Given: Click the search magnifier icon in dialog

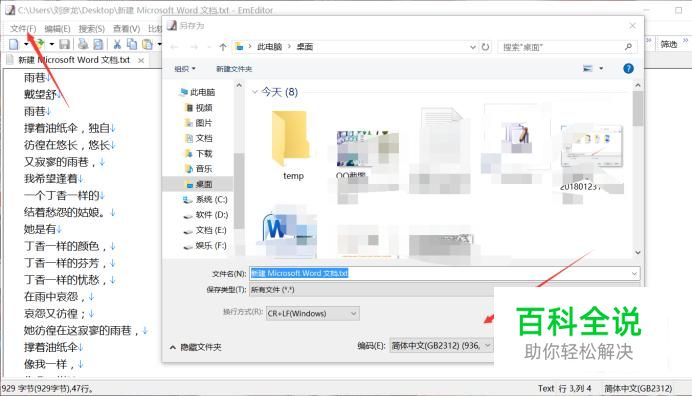Looking at the screenshot, I should (x=628, y=46).
